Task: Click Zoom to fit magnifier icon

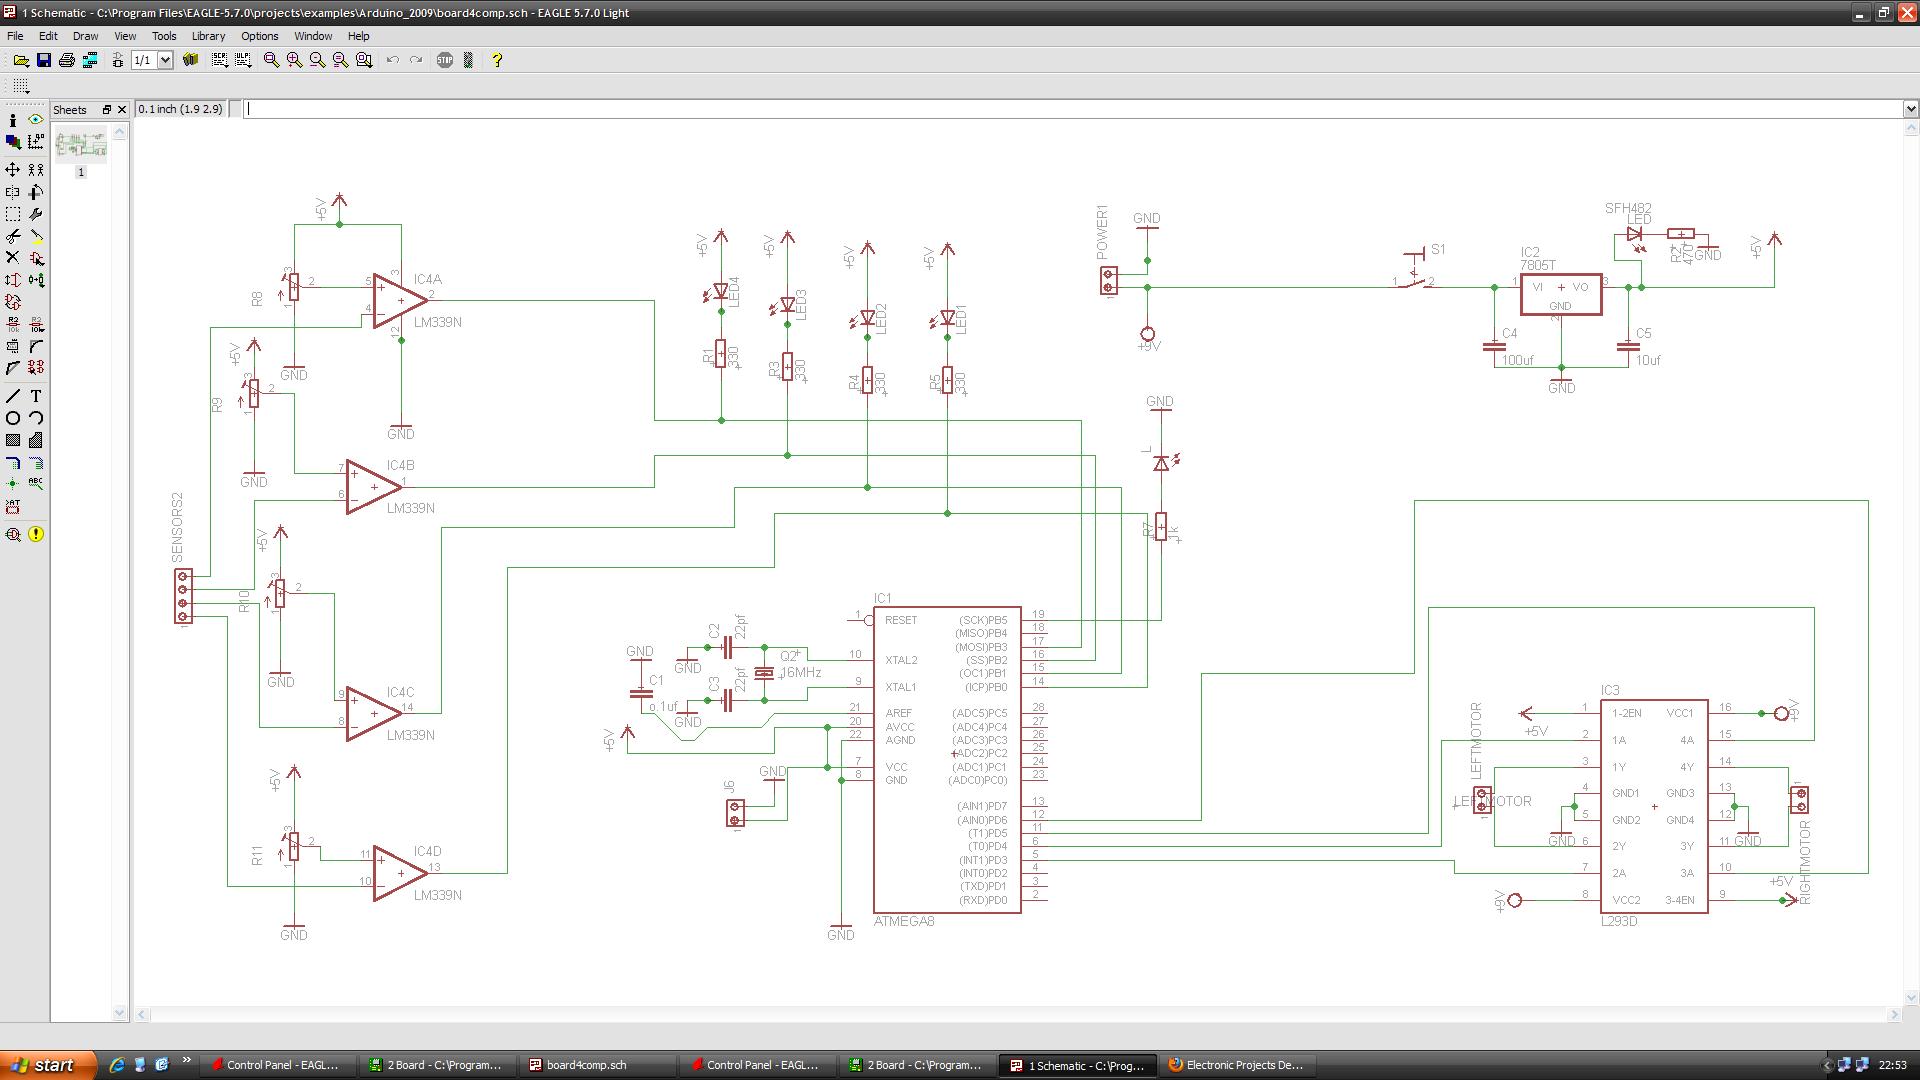Action: (x=271, y=60)
